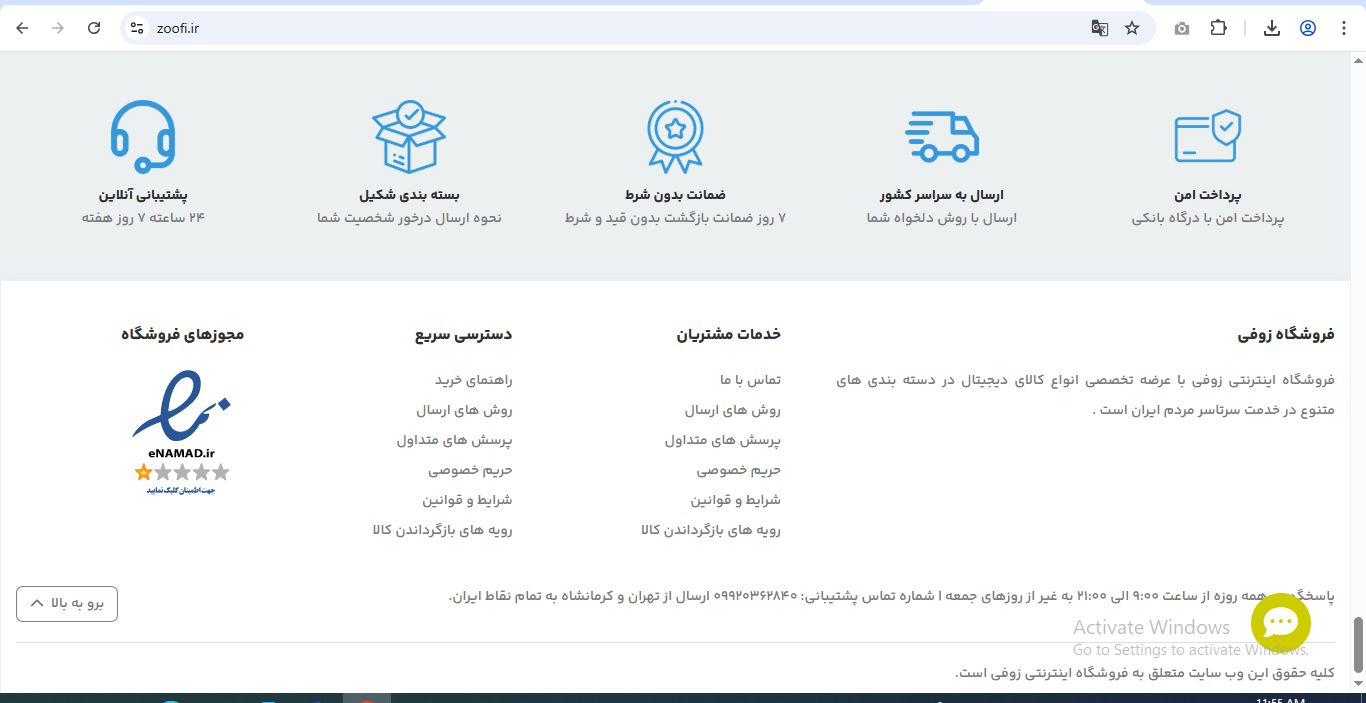The width and height of the screenshot is (1366, 703).
Task: Open the browser extensions puzzle icon
Action: pos(1218,28)
